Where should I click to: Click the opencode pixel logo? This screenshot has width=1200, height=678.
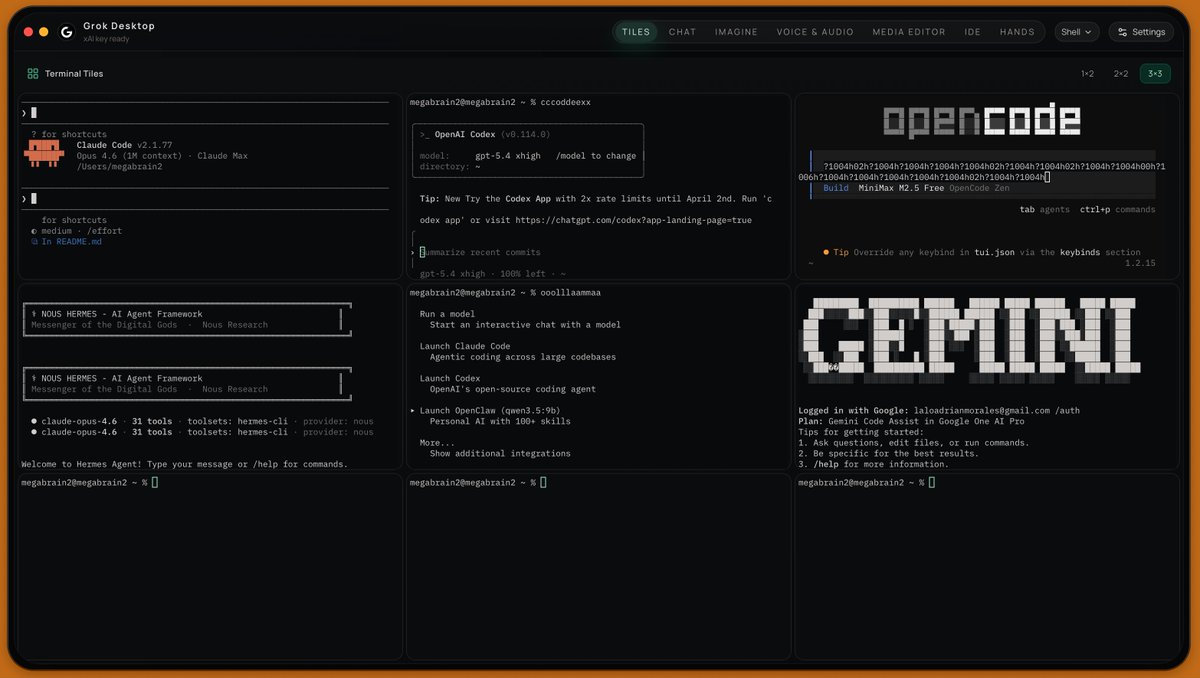981,120
